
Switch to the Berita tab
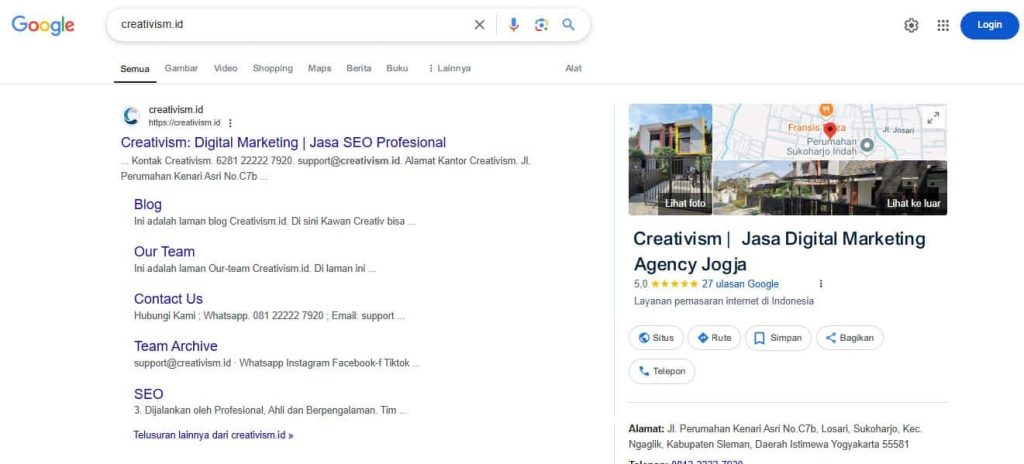point(359,68)
